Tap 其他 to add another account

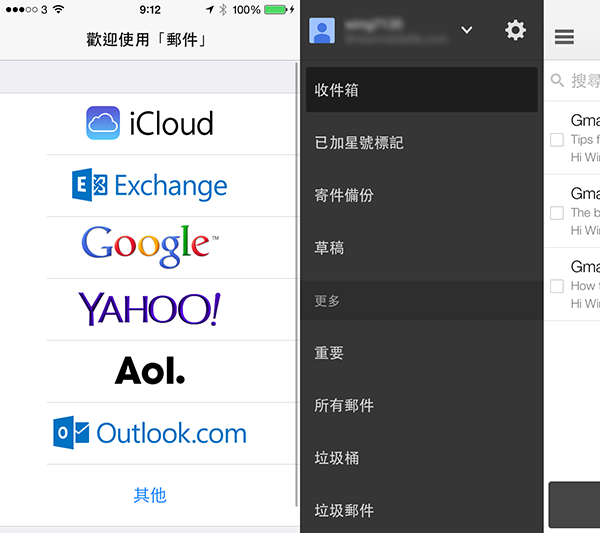(x=149, y=494)
